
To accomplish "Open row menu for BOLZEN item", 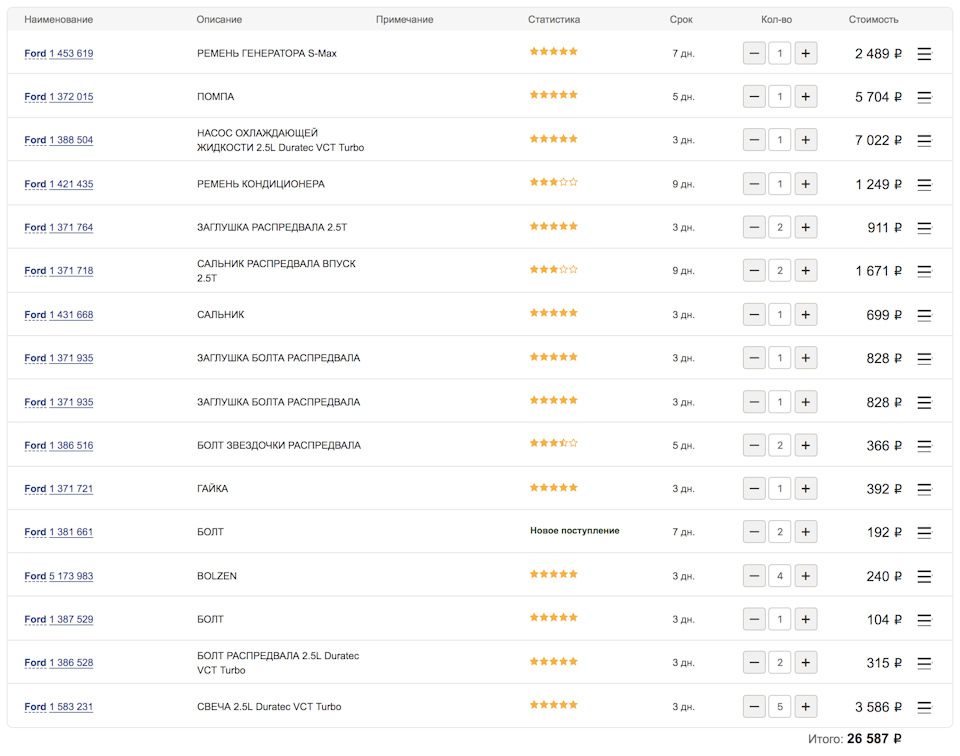I will pyautogui.click(x=924, y=576).
